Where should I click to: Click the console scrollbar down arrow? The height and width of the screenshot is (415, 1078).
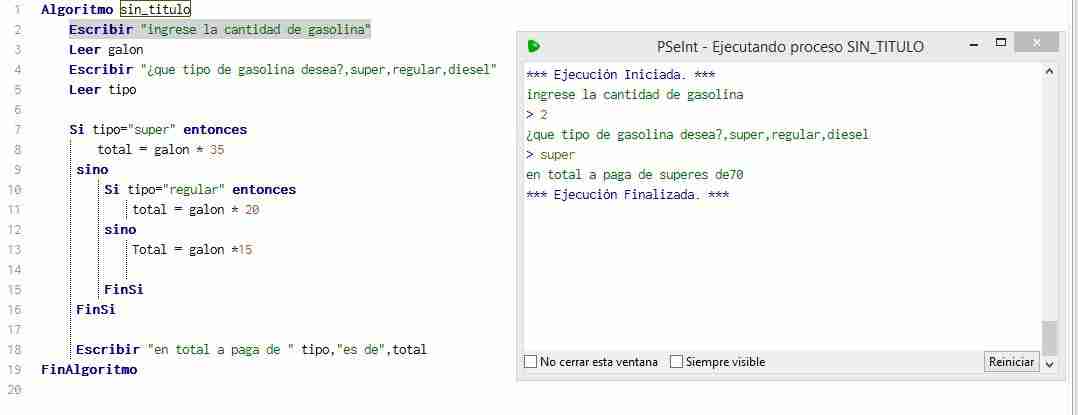tap(1049, 364)
